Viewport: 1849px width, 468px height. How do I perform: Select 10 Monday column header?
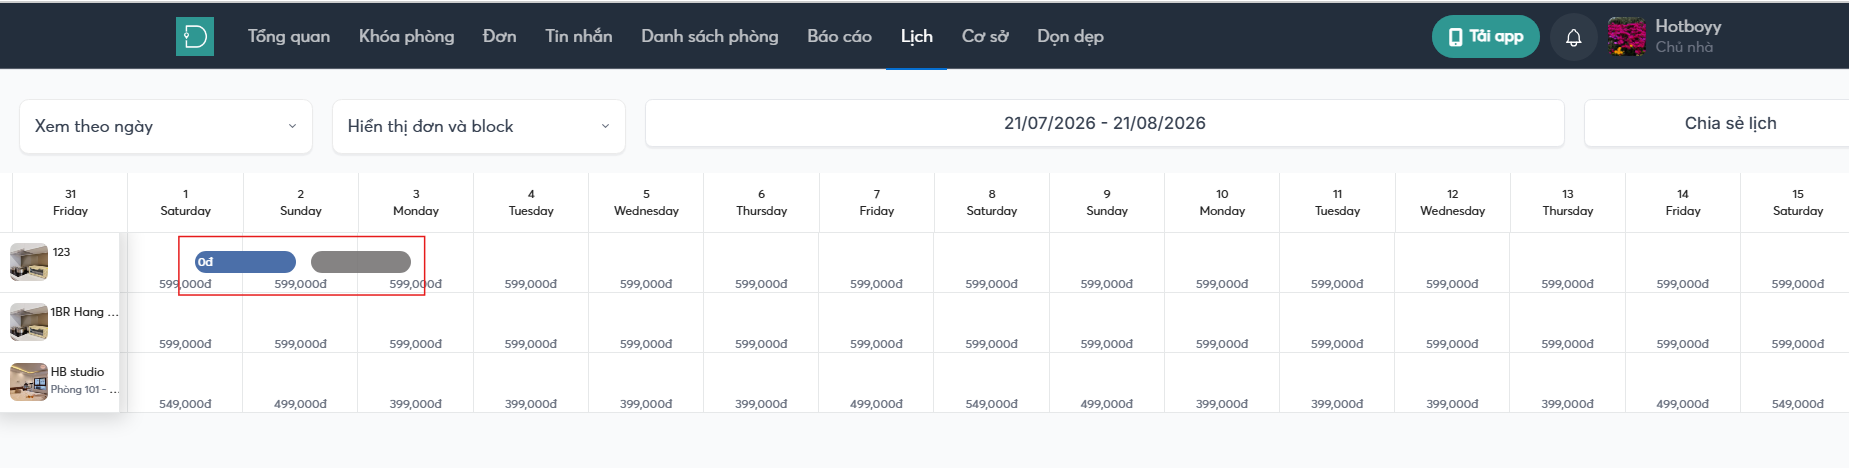point(1222,202)
